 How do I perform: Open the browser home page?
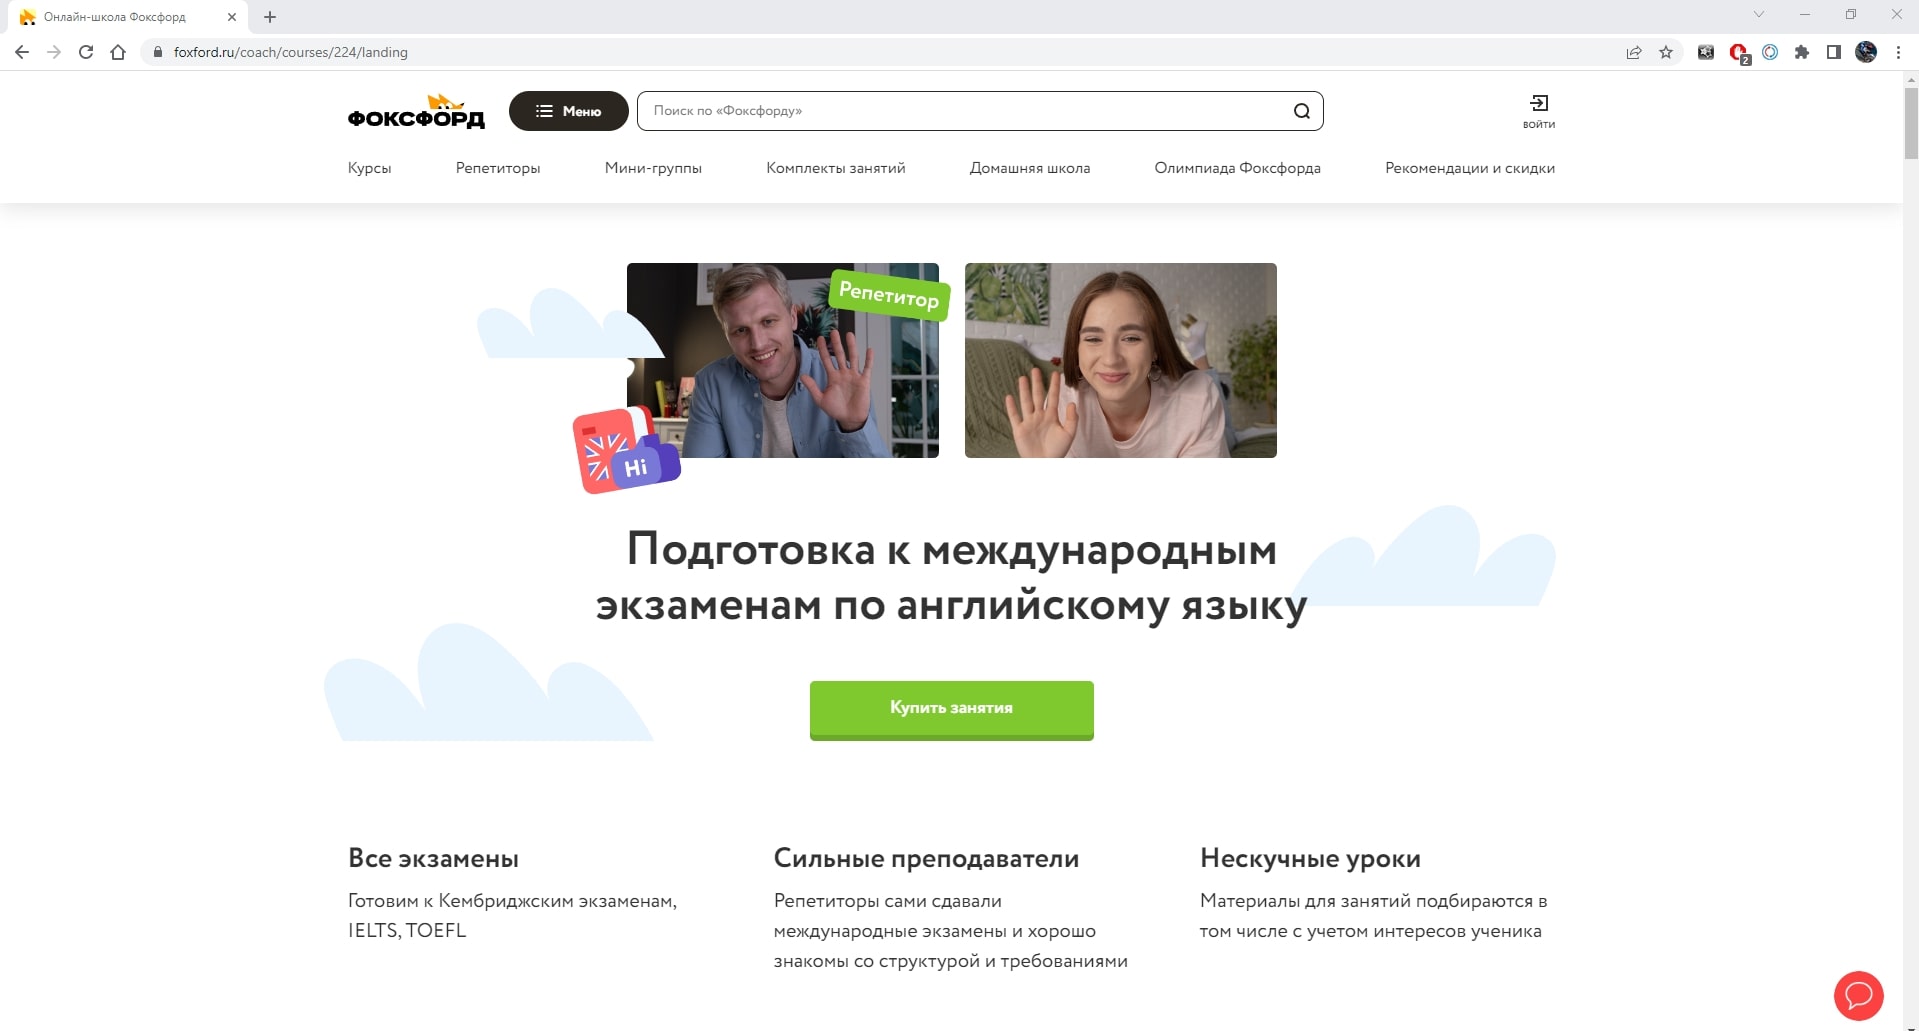(118, 52)
